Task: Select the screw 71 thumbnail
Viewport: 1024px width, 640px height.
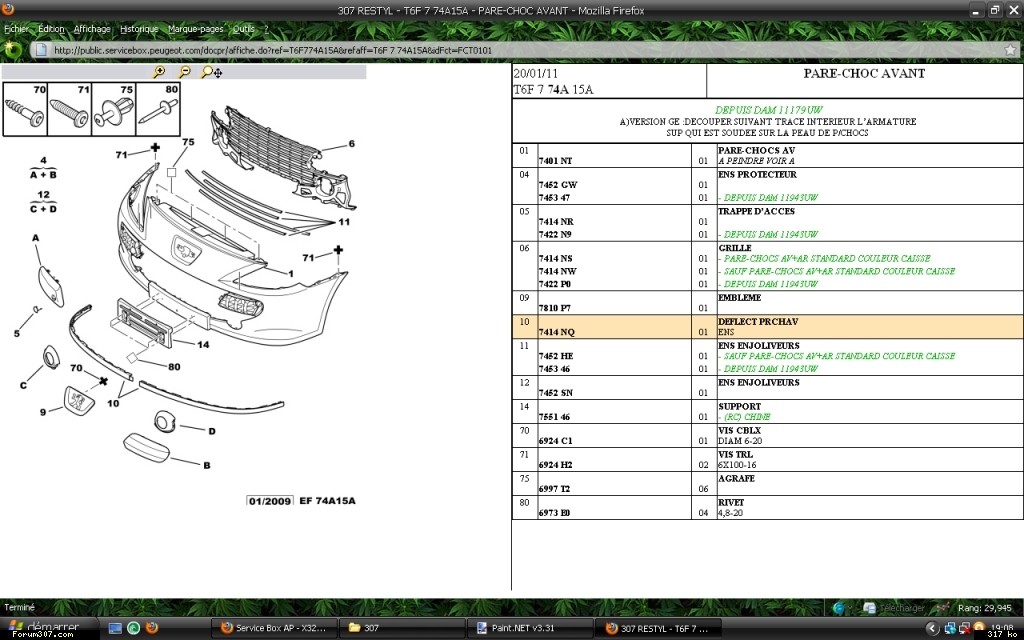Action: click(x=69, y=109)
